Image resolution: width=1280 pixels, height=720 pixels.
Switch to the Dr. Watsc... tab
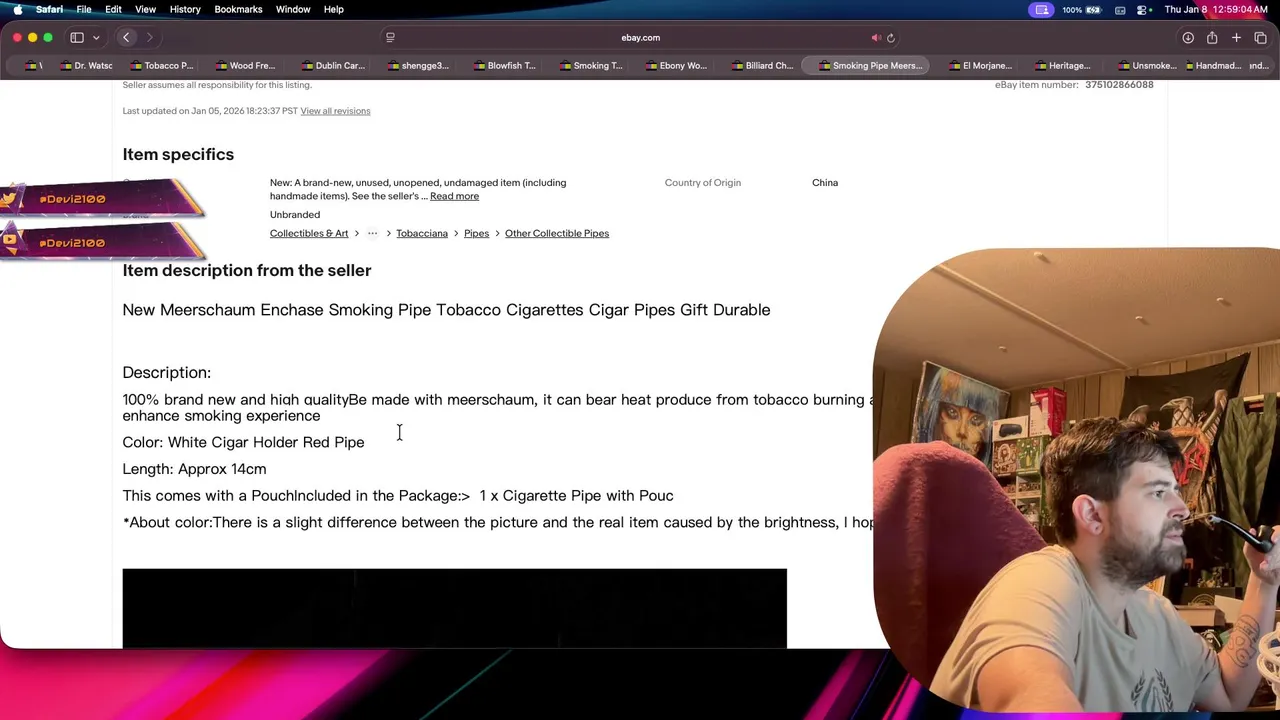point(87,66)
